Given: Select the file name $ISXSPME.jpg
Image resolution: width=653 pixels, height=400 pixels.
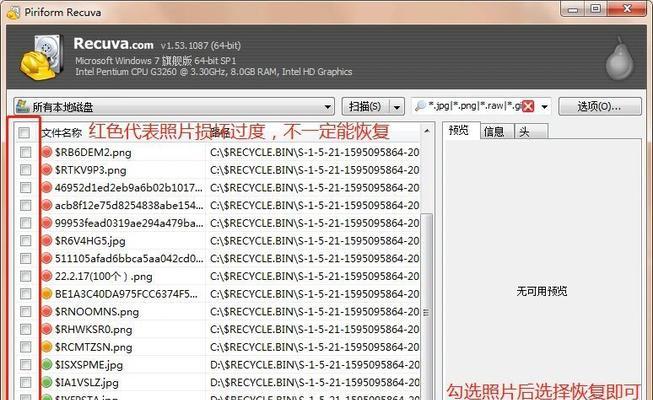Looking at the screenshot, I should coord(89,365).
